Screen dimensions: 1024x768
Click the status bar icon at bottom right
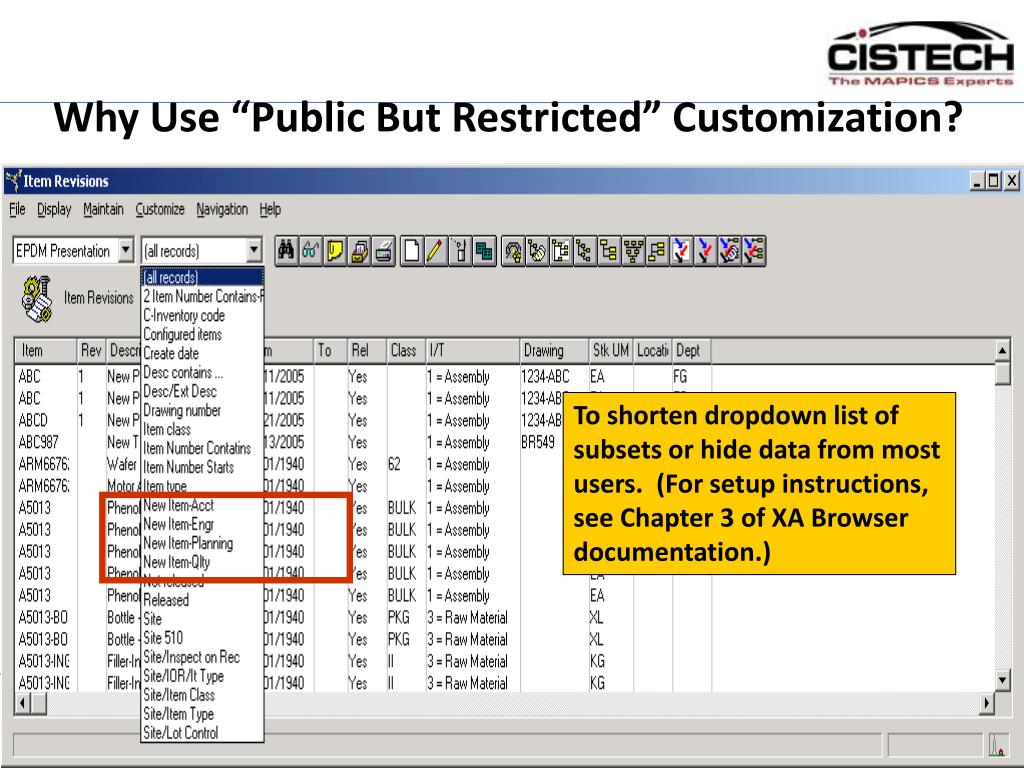[x=997, y=744]
